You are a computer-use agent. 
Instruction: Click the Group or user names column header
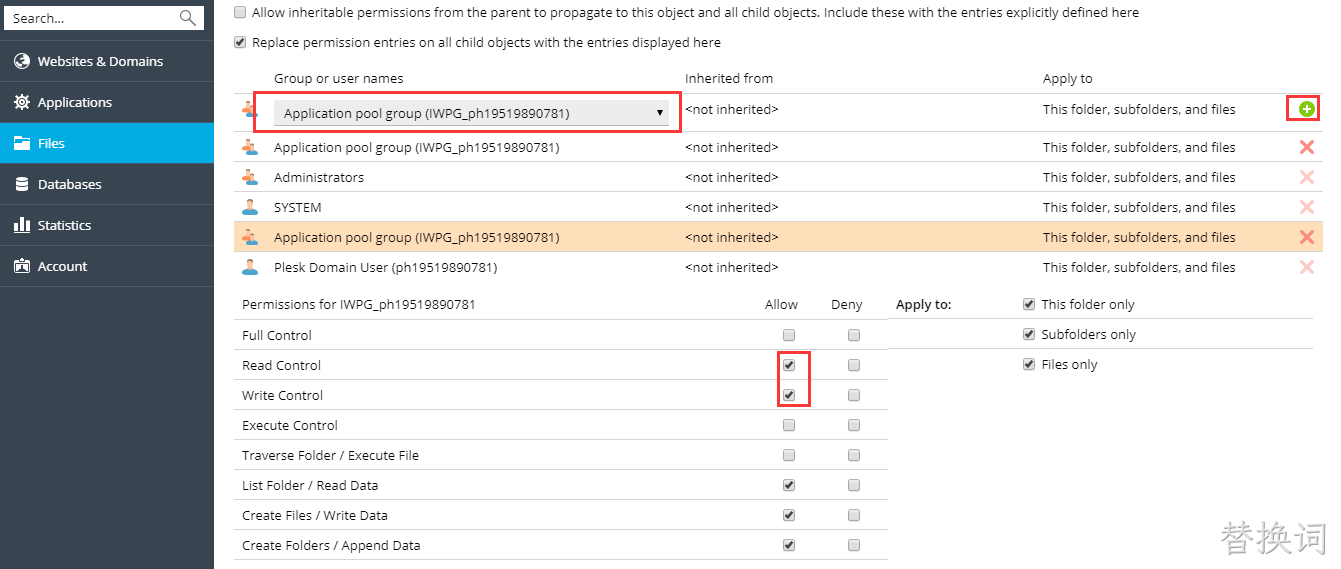click(x=339, y=78)
